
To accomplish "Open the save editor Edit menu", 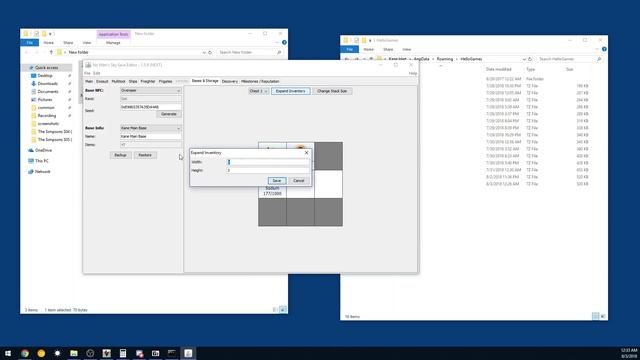I will click(x=96, y=73).
